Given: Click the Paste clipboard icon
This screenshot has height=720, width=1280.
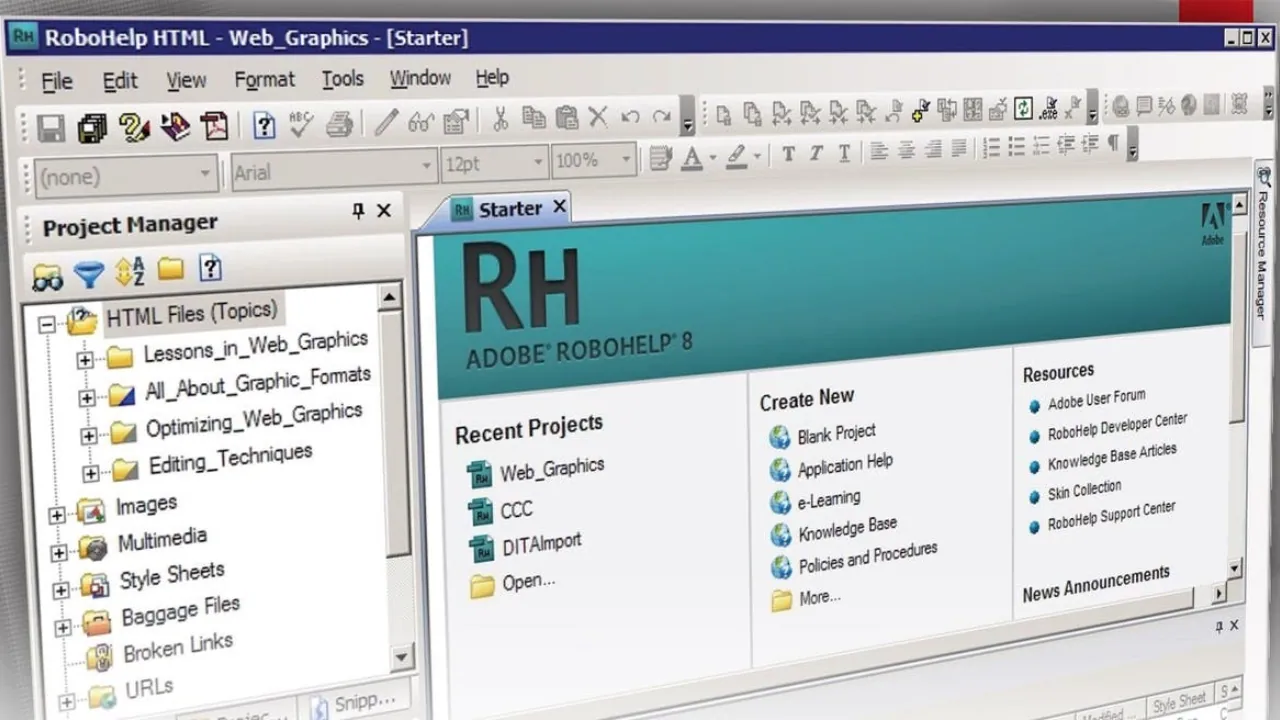Looking at the screenshot, I should [x=566, y=118].
